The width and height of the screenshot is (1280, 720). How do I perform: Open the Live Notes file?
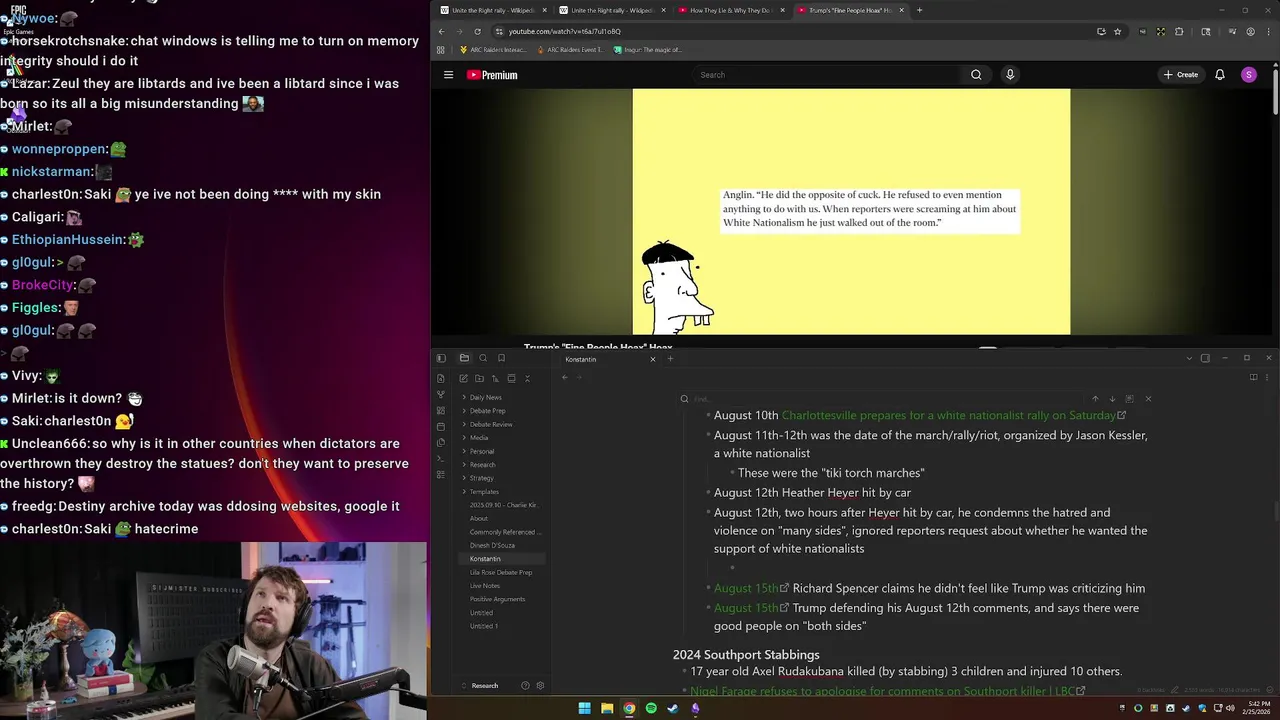click(x=485, y=586)
